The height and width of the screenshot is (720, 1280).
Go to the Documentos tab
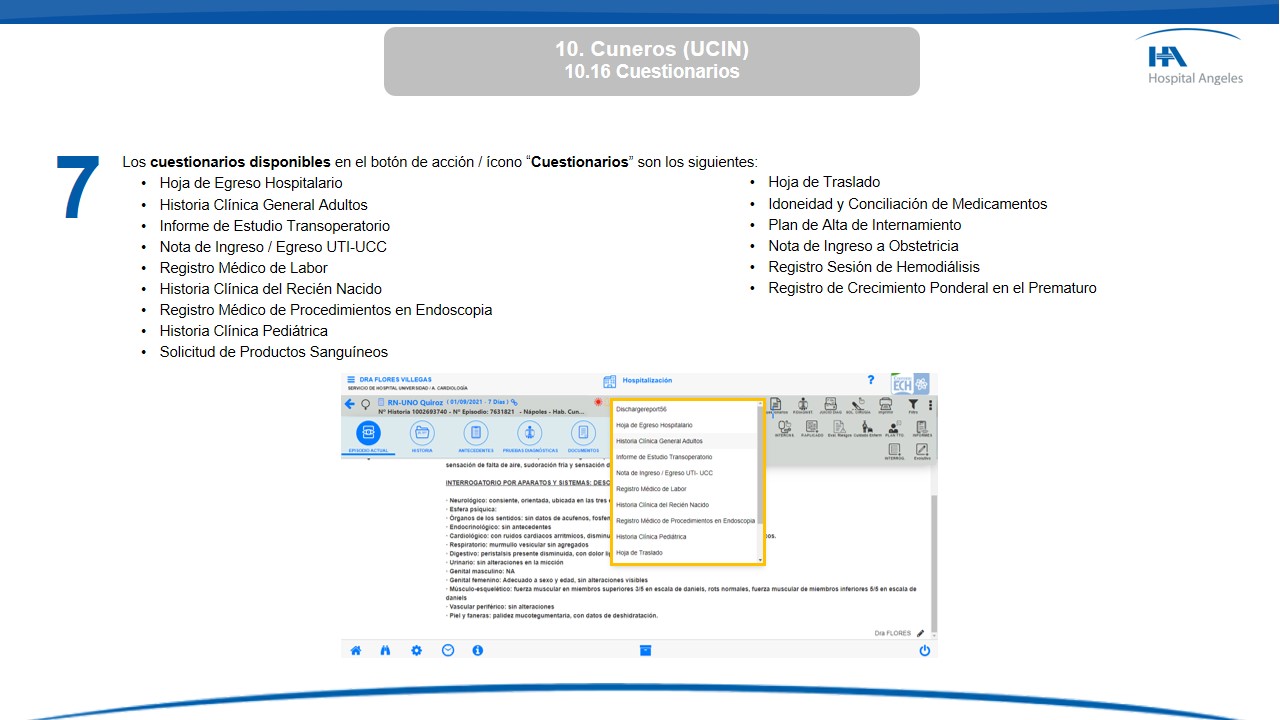pos(583,433)
